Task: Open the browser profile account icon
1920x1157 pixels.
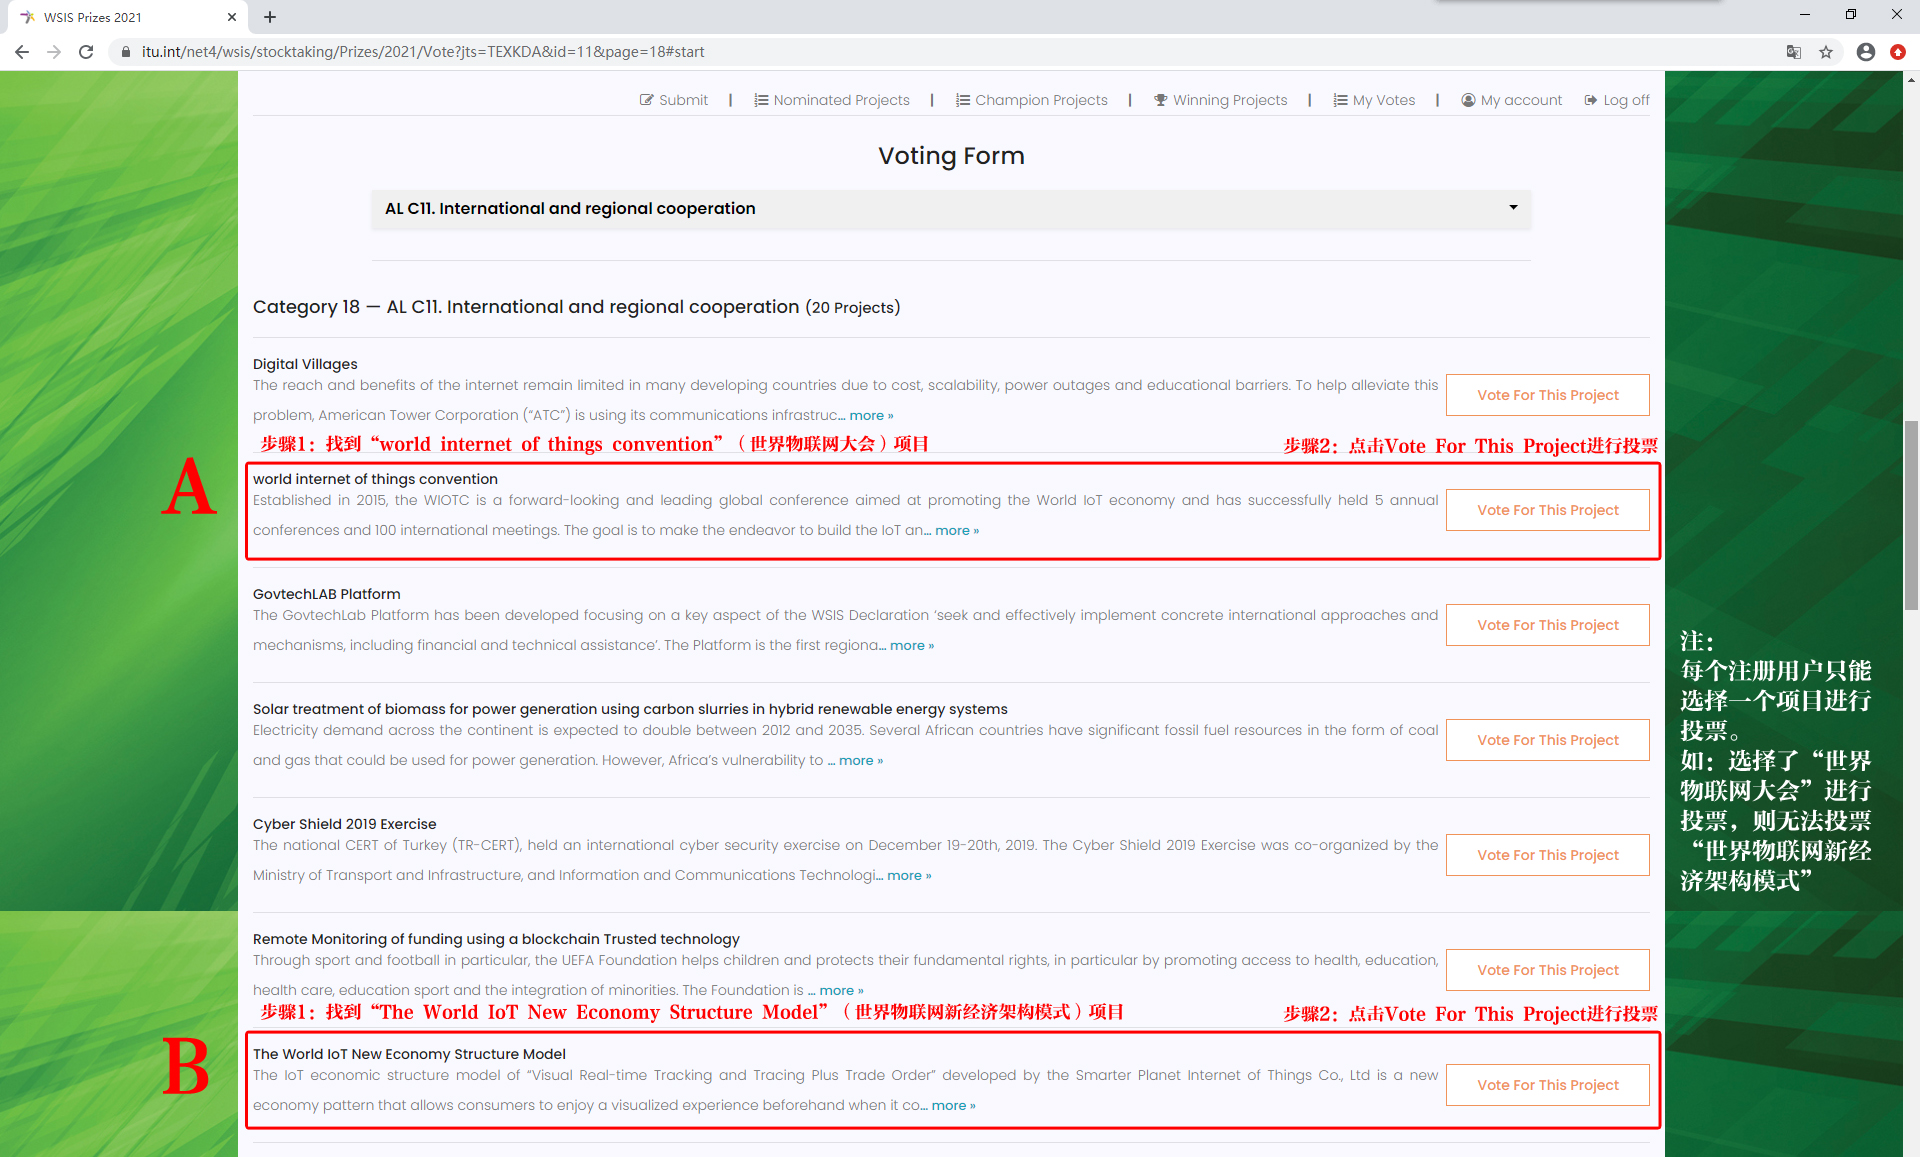Action: click(x=1865, y=52)
